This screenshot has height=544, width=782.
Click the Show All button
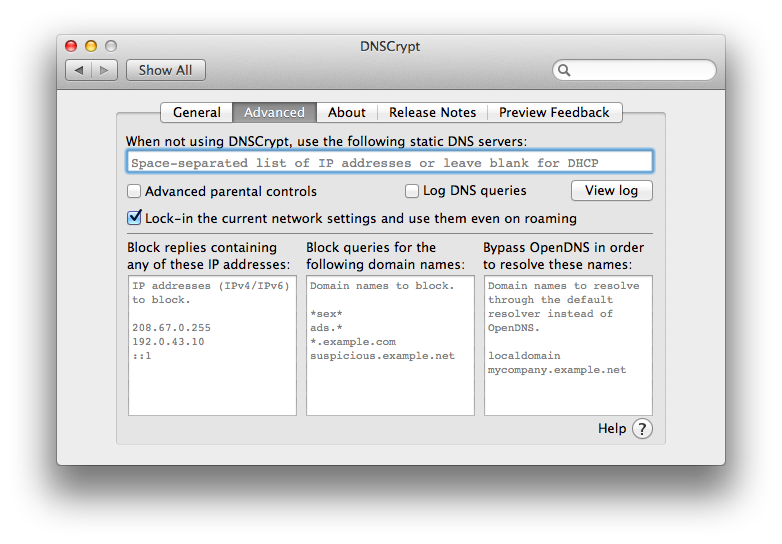click(165, 70)
